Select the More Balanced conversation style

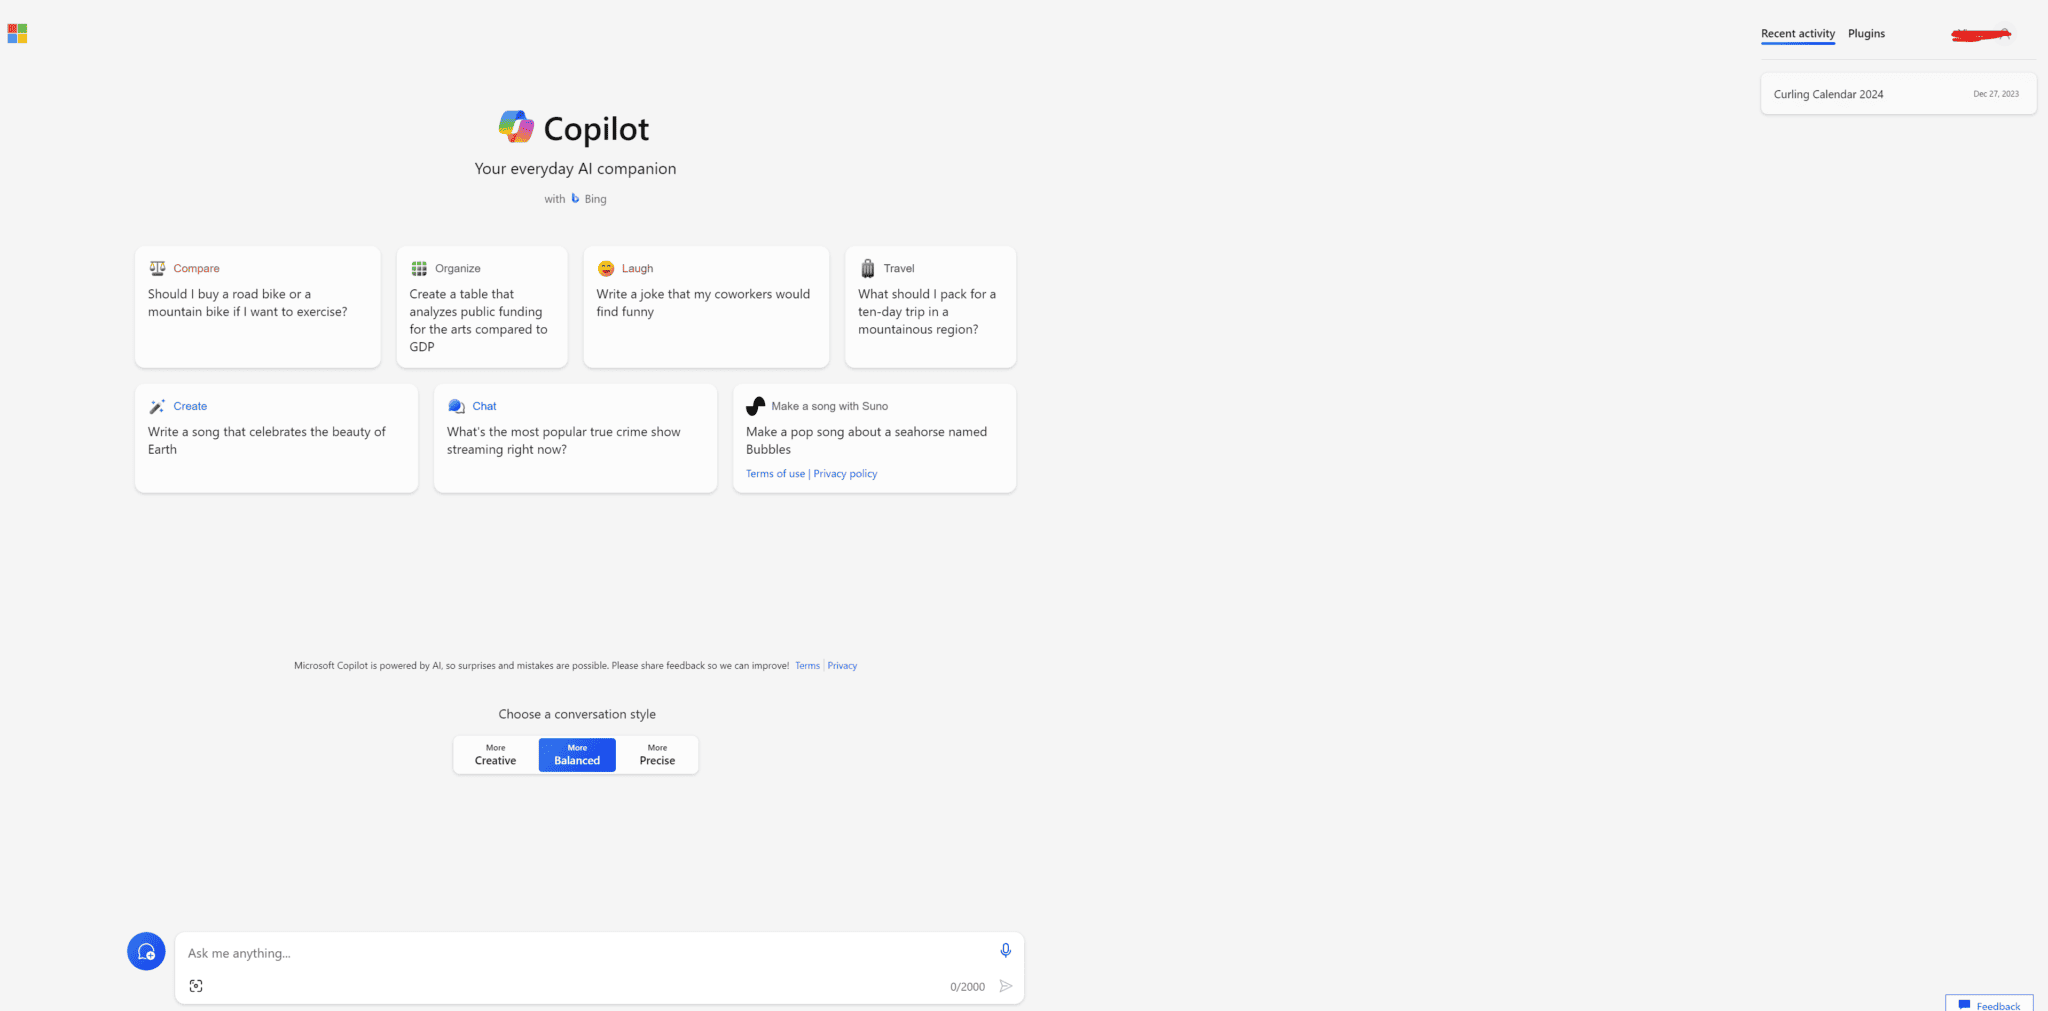[577, 755]
